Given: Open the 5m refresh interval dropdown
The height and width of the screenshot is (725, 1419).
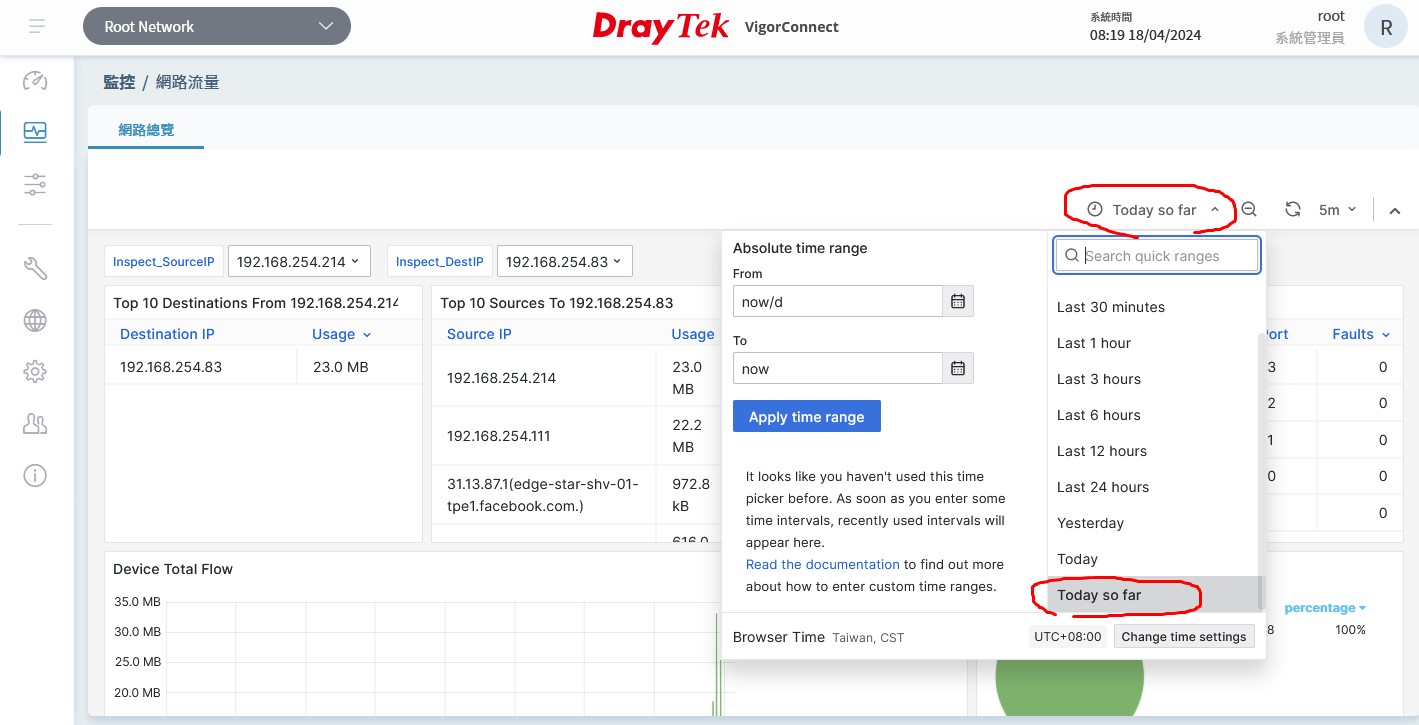Looking at the screenshot, I should (x=1337, y=210).
